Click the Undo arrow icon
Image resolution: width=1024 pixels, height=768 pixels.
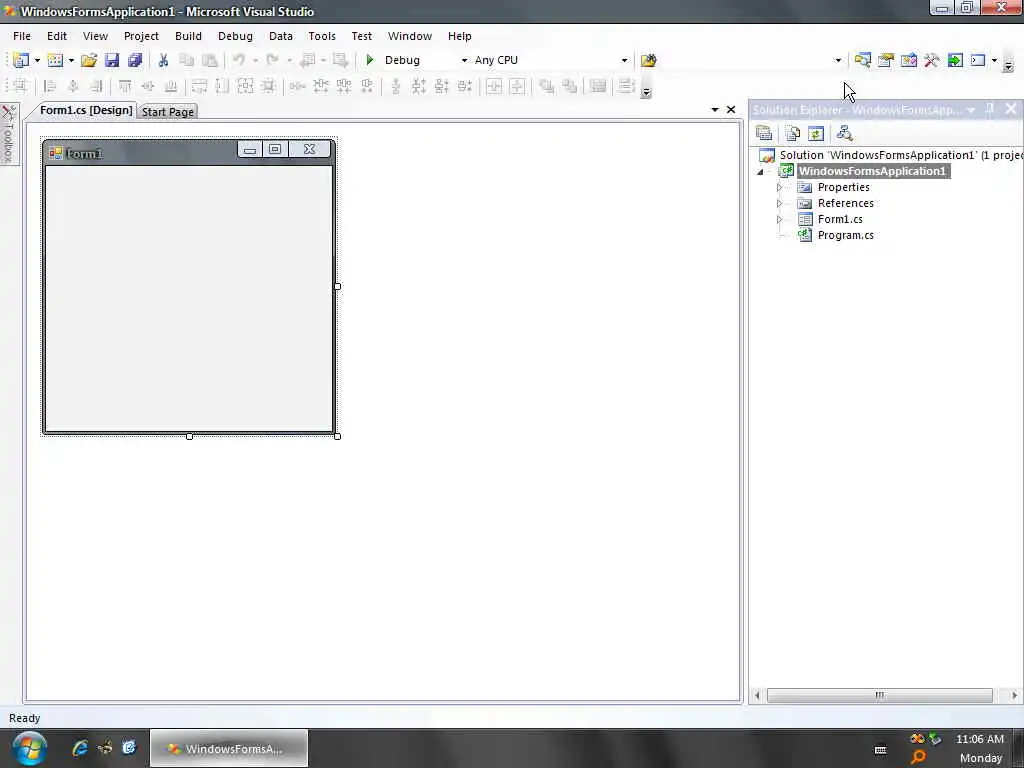click(x=239, y=60)
